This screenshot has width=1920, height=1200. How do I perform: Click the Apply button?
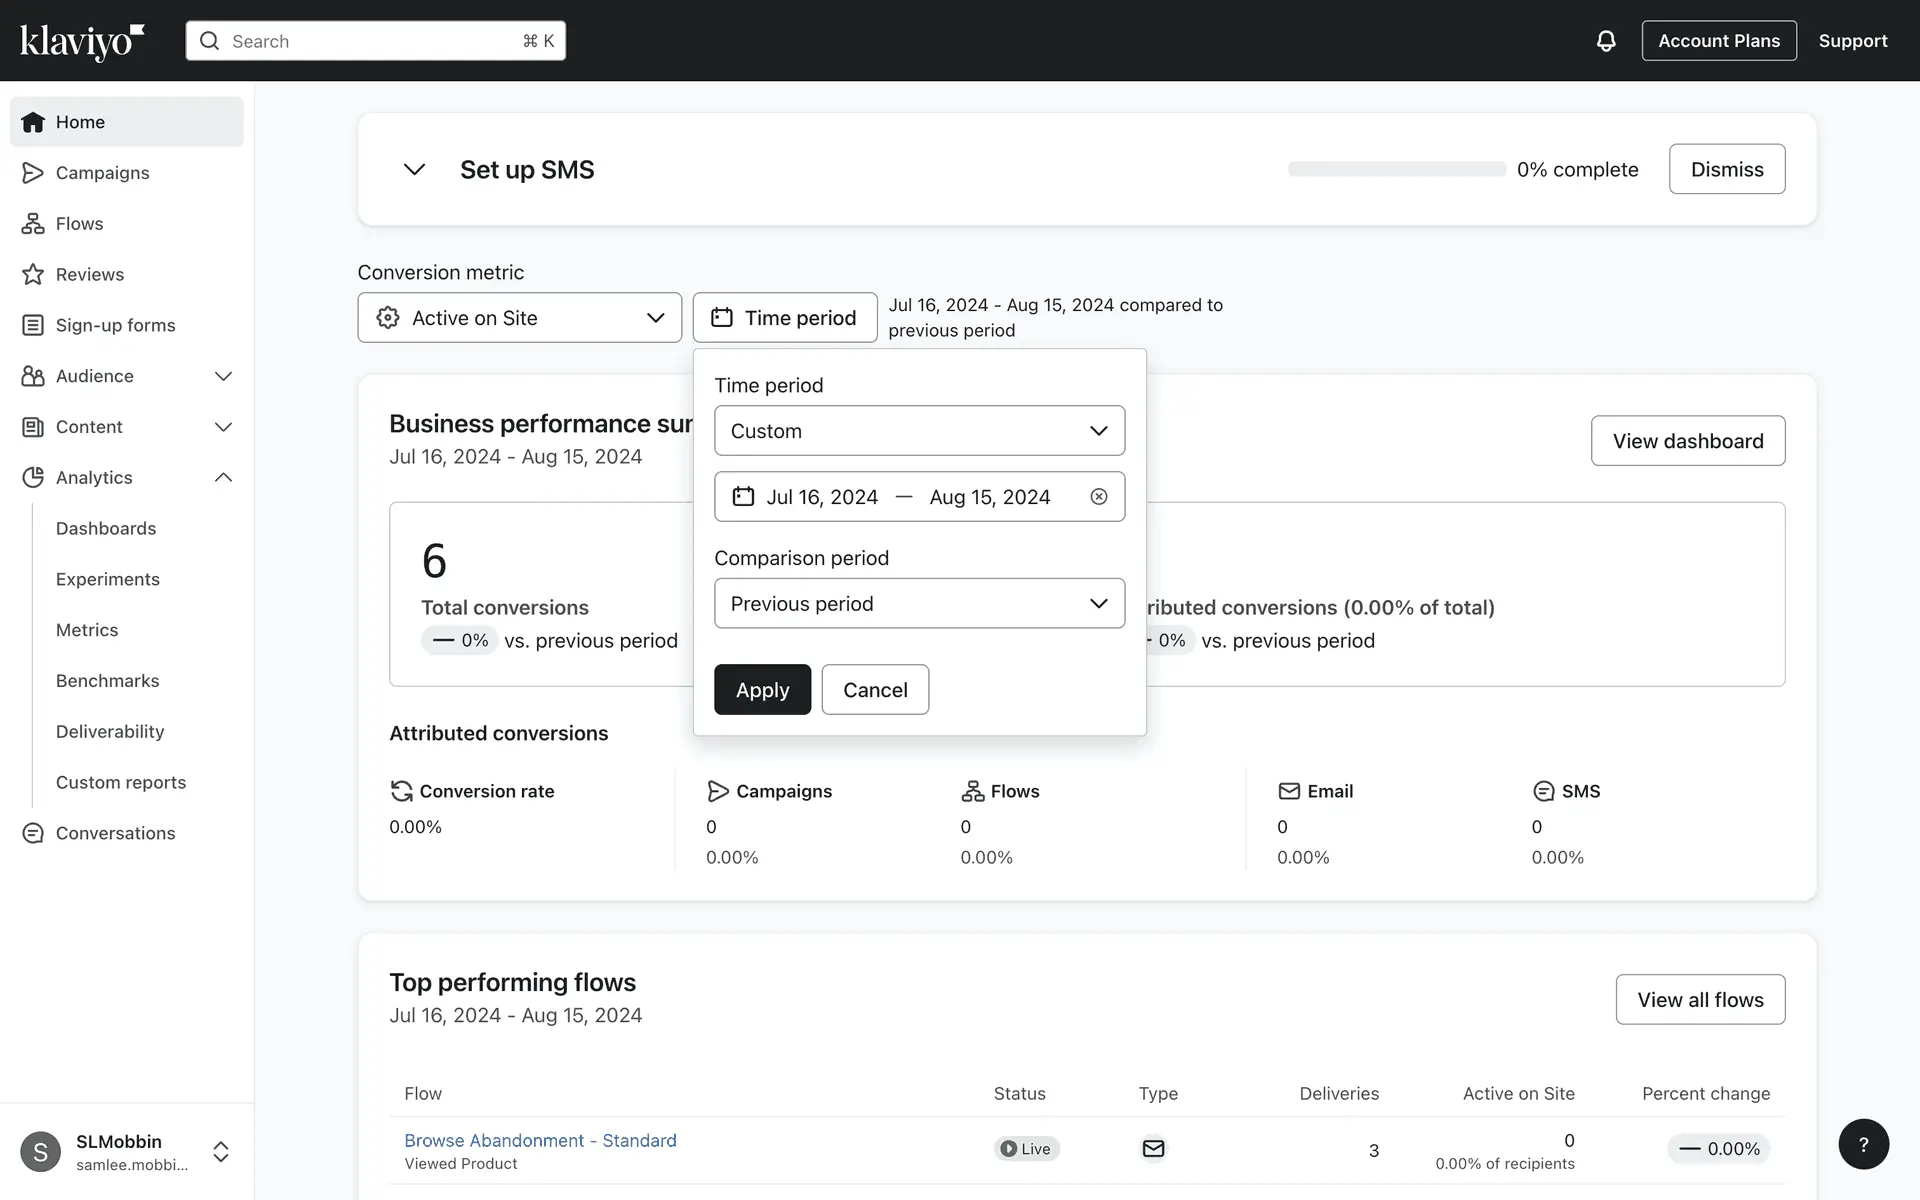pyautogui.click(x=762, y=690)
